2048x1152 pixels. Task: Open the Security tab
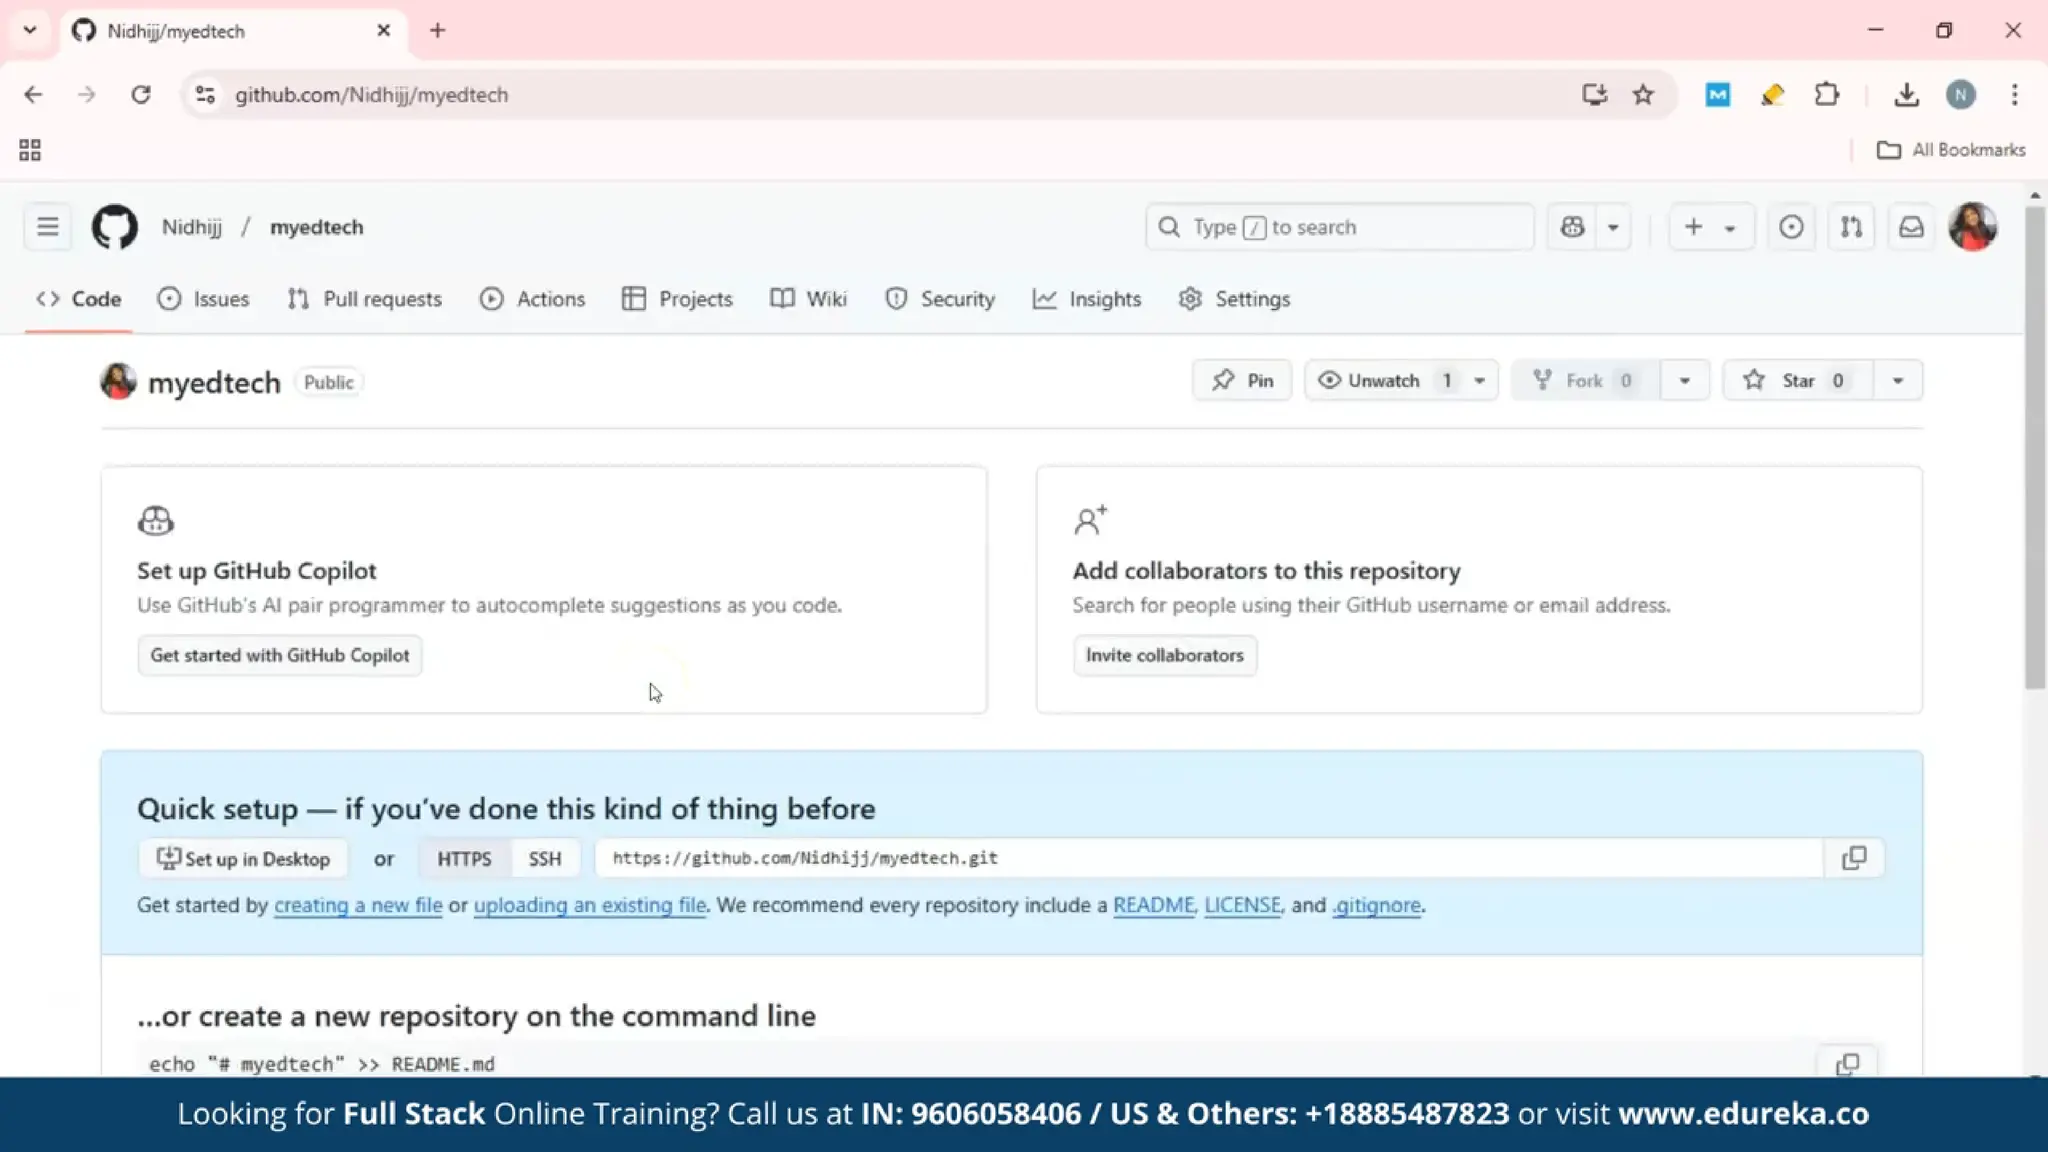click(x=940, y=299)
